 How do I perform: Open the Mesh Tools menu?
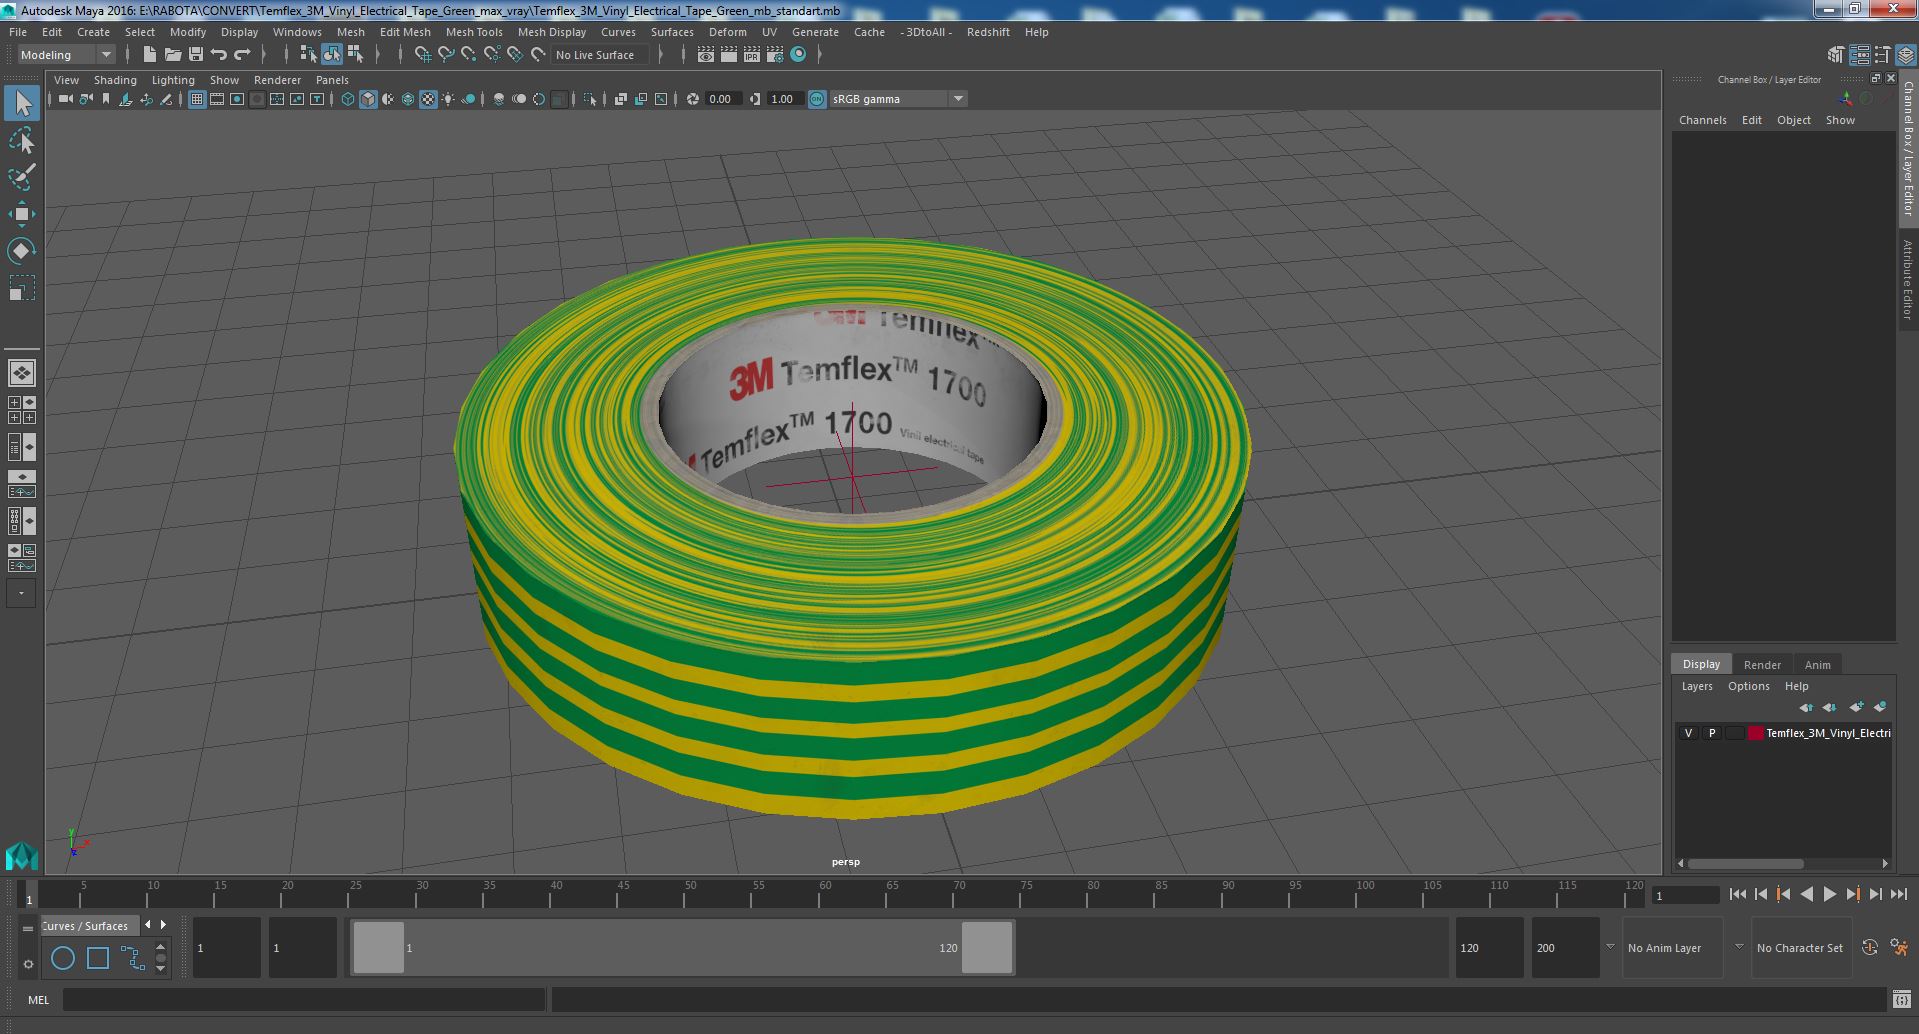[474, 32]
